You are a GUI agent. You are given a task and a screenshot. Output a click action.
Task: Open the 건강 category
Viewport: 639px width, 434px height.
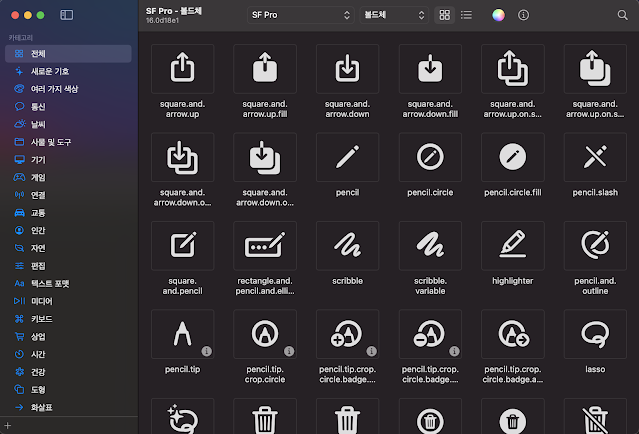pos(68,372)
